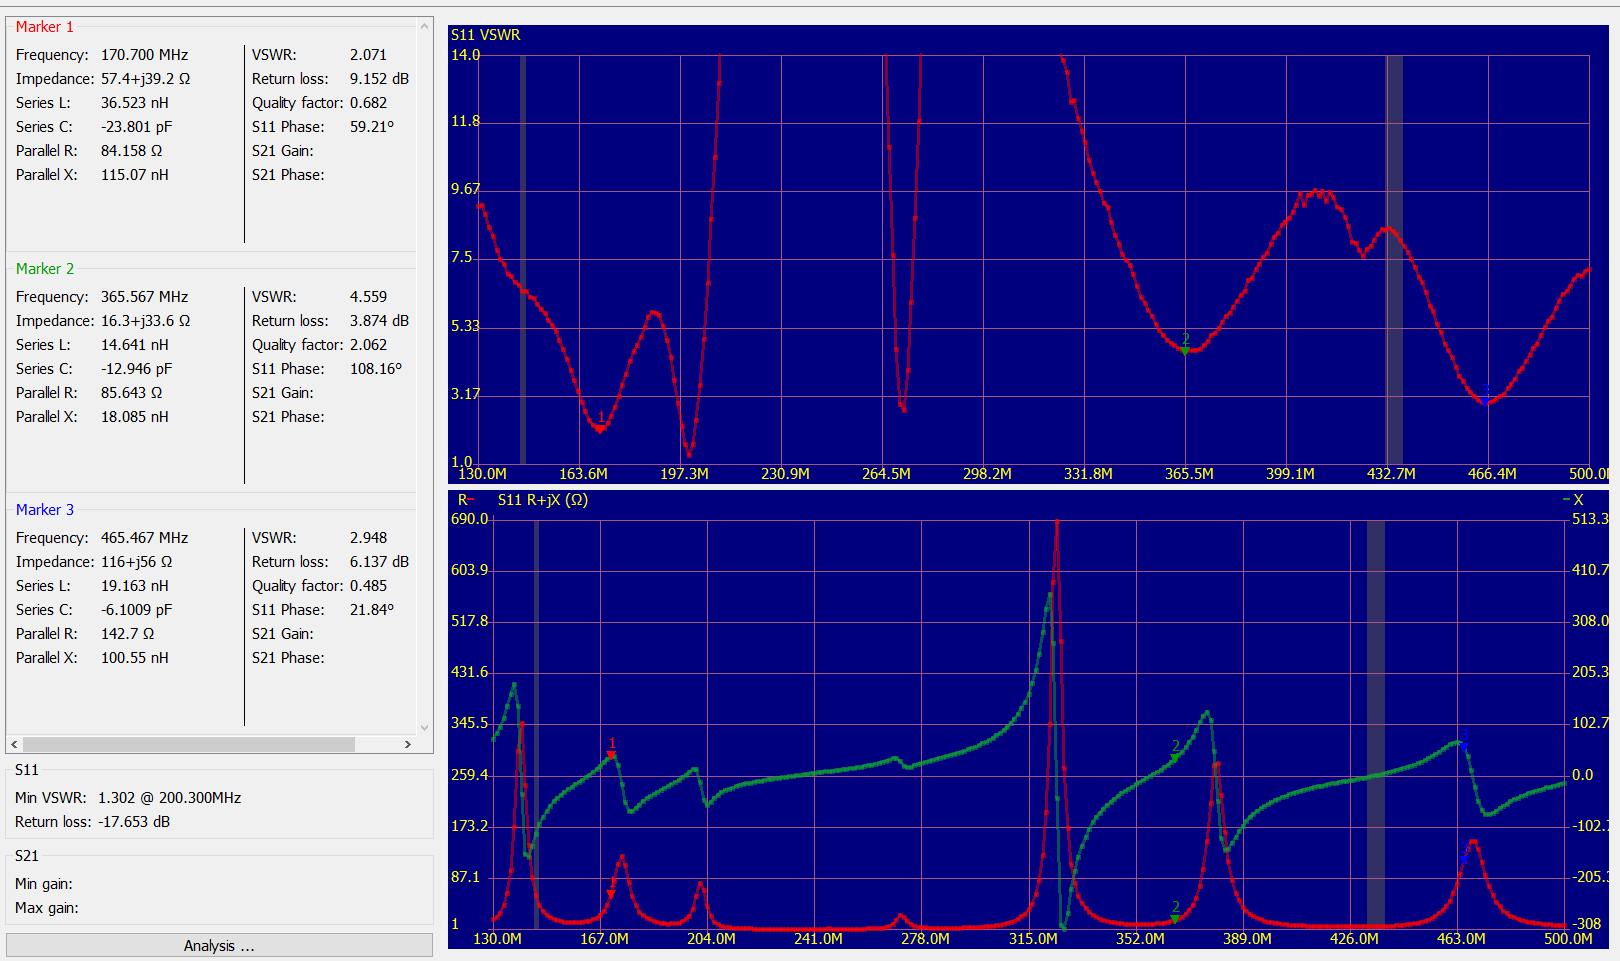Click the Series L value 19.163 nH
Image resolution: width=1620 pixels, height=961 pixels.
[x=134, y=586]
